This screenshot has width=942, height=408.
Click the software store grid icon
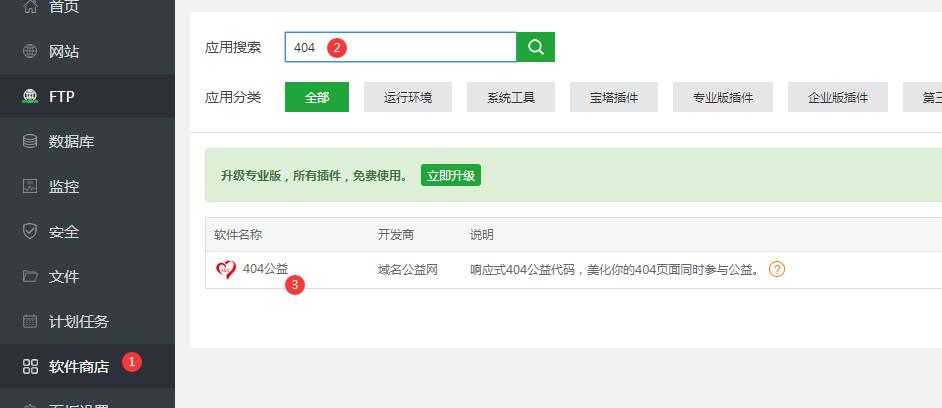30,367
